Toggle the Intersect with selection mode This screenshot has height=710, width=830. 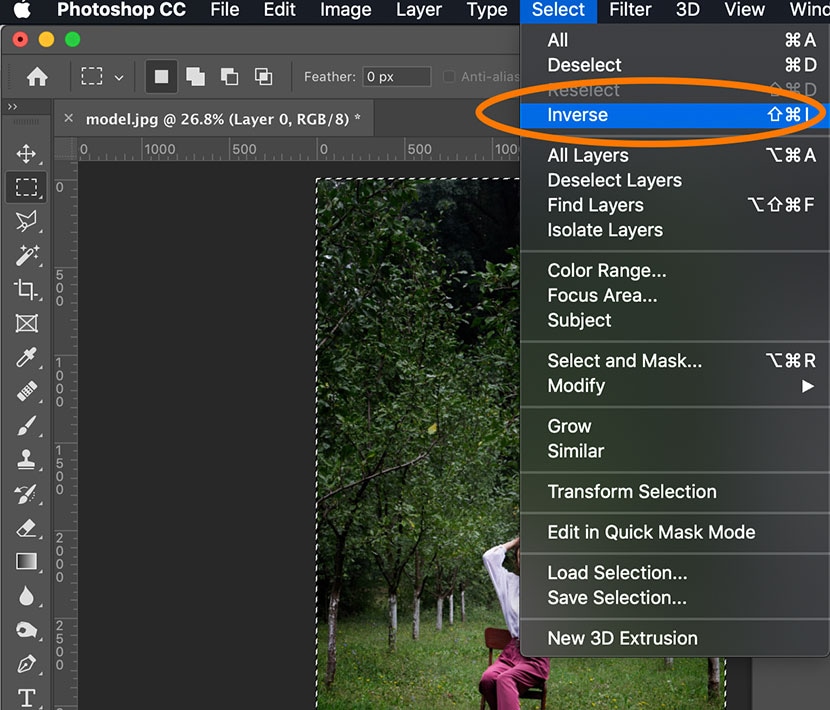[x=264, y=77]
